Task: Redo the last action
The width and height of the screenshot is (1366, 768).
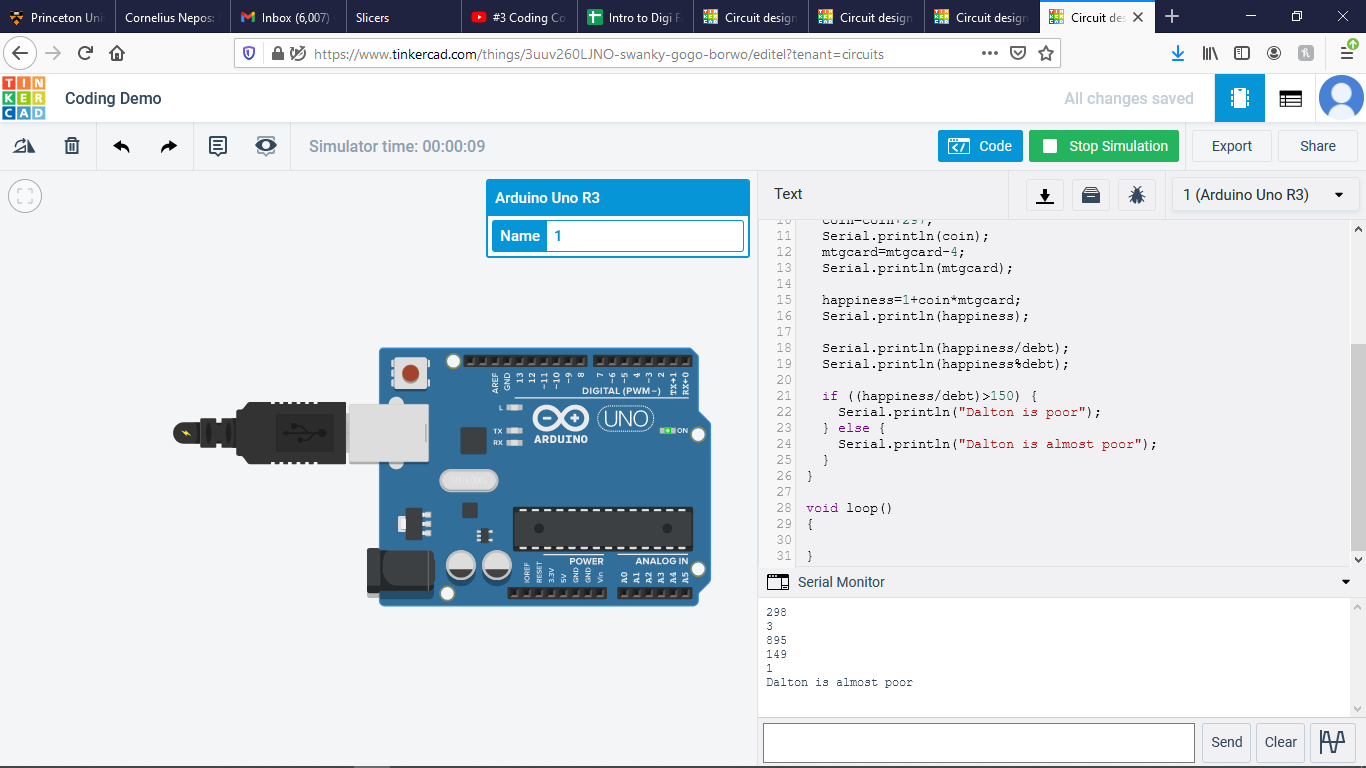Action: click(x=169, y=146)
